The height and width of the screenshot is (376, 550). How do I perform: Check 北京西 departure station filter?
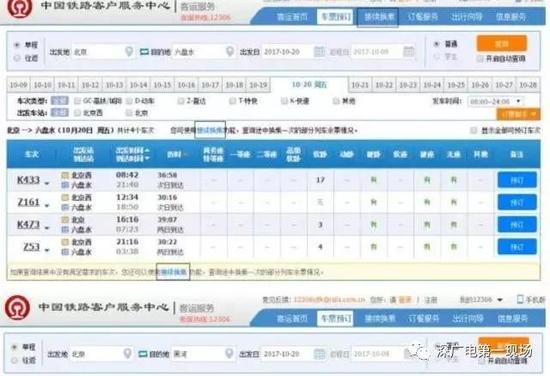[x=77, y=113]
